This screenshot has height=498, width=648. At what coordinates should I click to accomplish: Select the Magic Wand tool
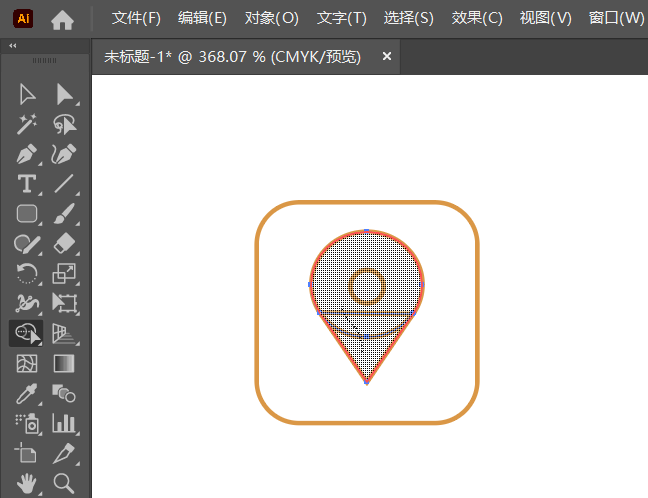pyautogui.click(x=27, y=124)
